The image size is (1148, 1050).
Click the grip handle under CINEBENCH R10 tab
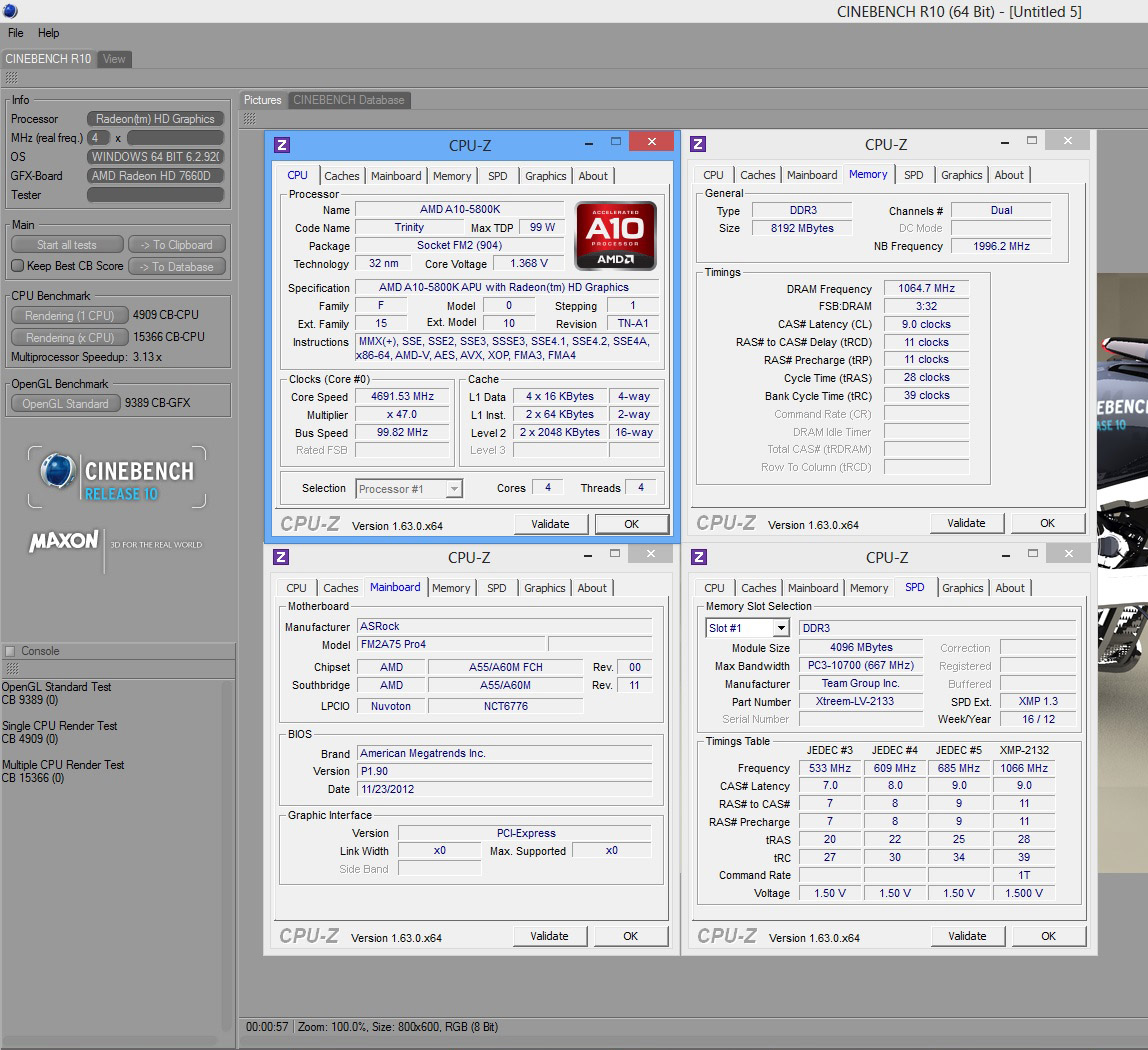click(11, 78)
